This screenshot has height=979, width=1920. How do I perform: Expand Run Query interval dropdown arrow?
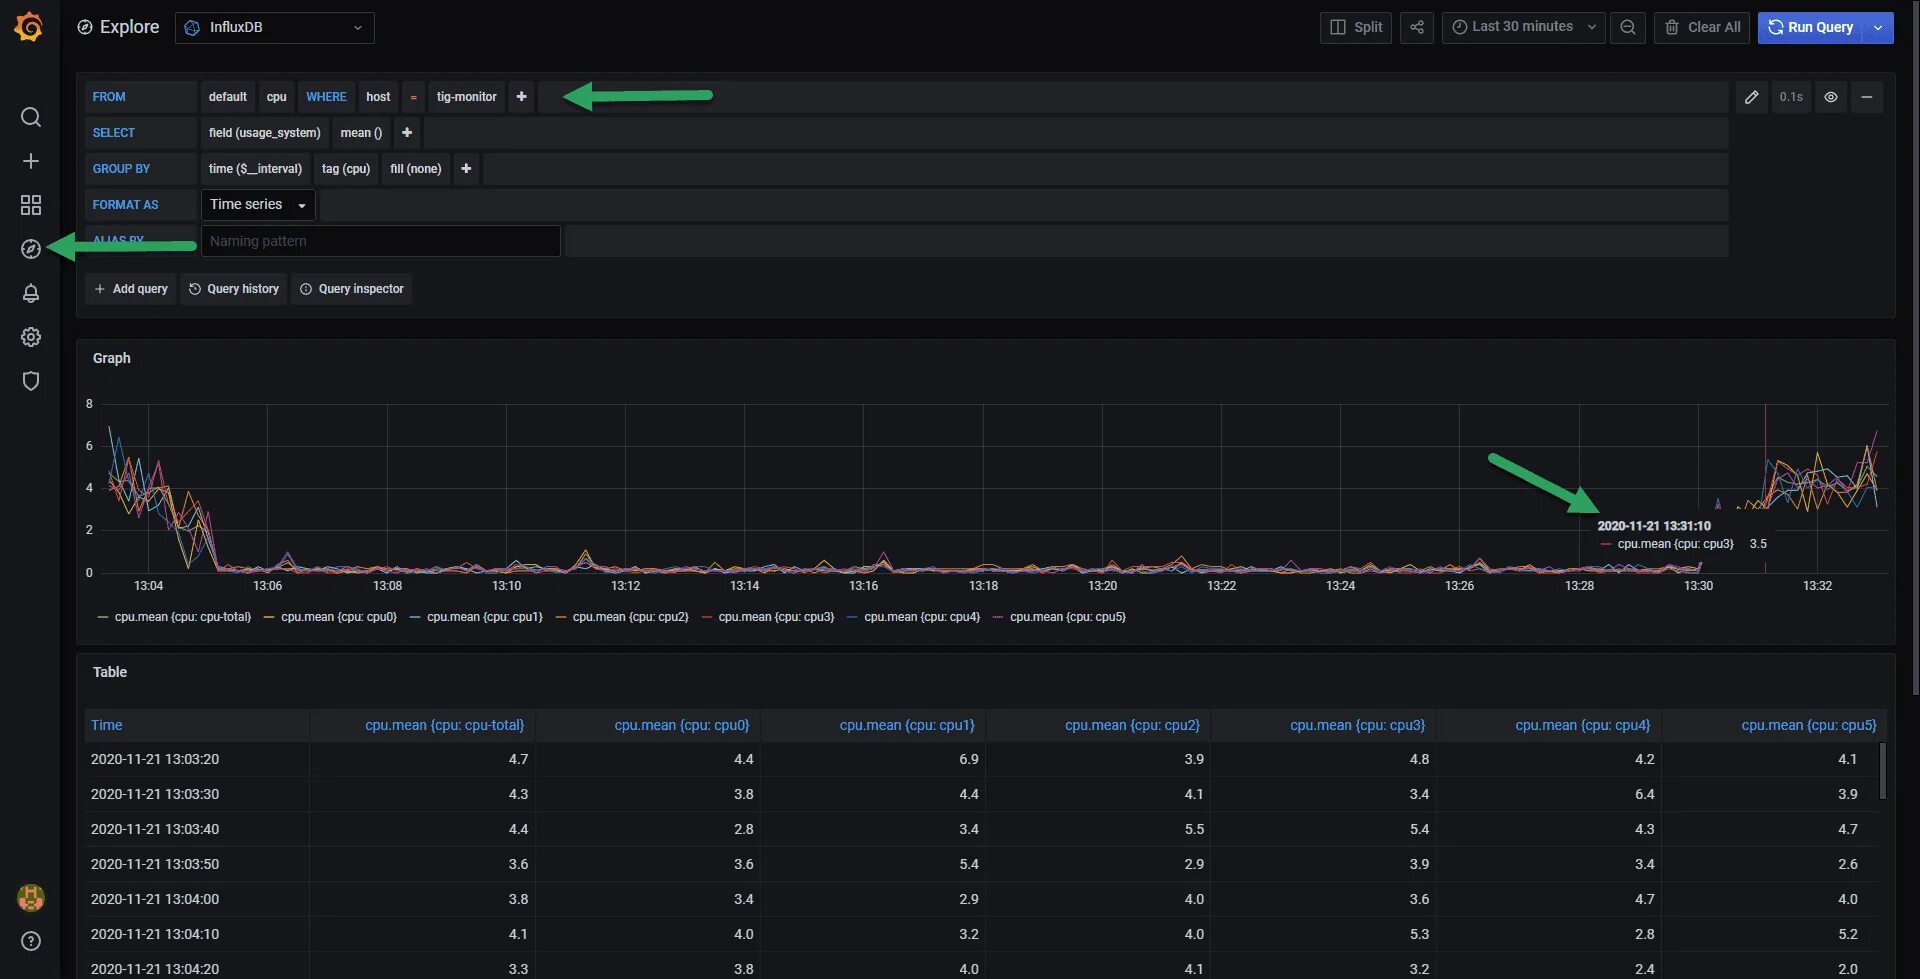tap(1879, 27)
